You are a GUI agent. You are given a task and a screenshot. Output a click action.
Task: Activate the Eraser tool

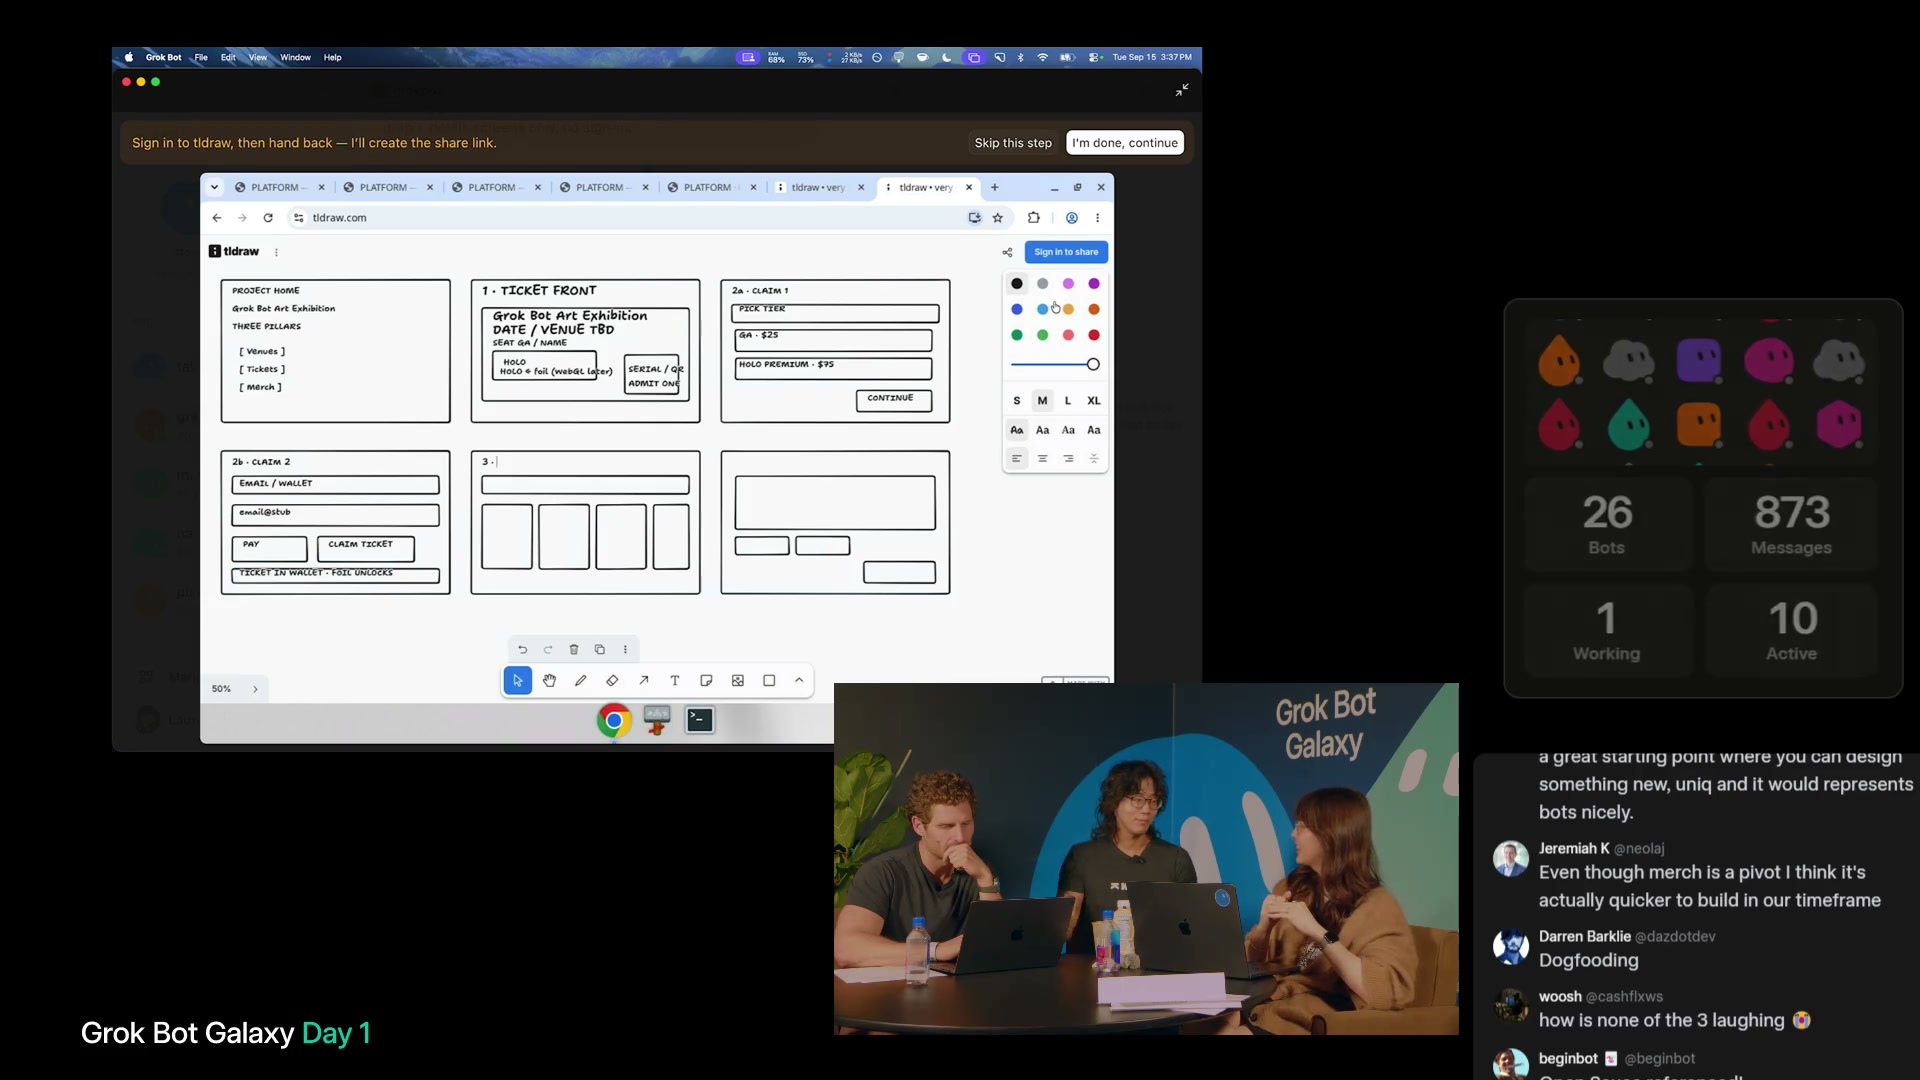[612, 681]
